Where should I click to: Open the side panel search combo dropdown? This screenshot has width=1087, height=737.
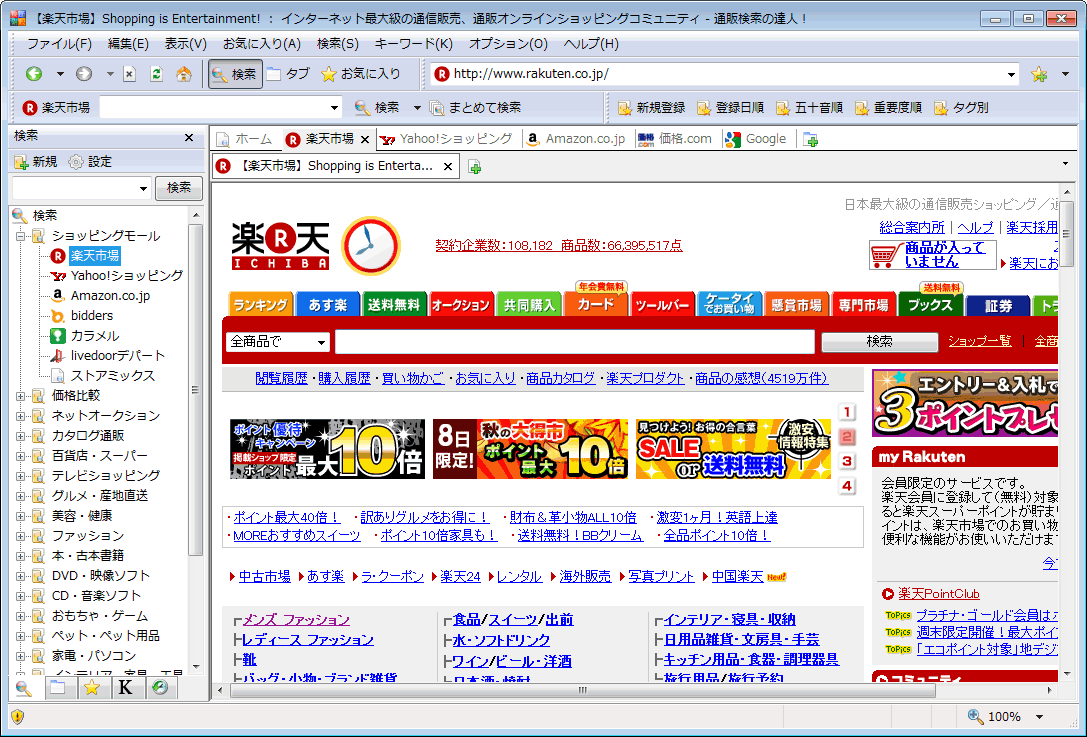[143, 188]
